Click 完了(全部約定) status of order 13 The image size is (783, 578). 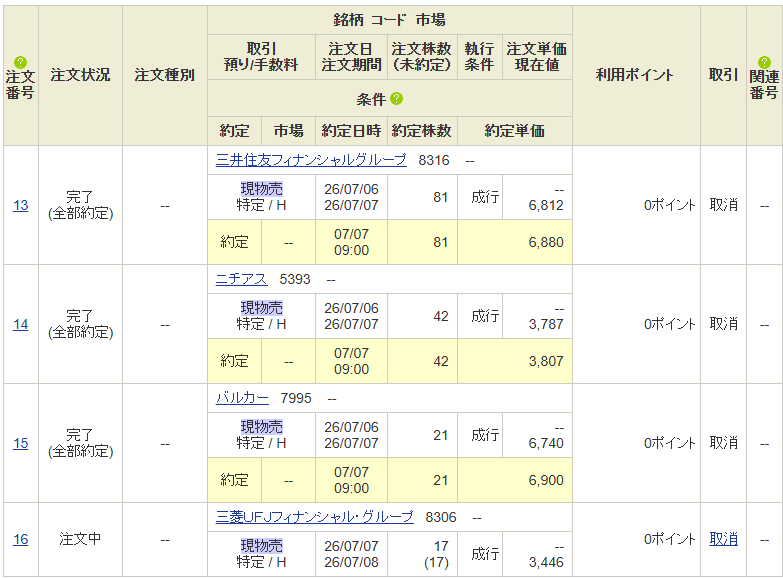pyautogui.click(x=80, y=205)
